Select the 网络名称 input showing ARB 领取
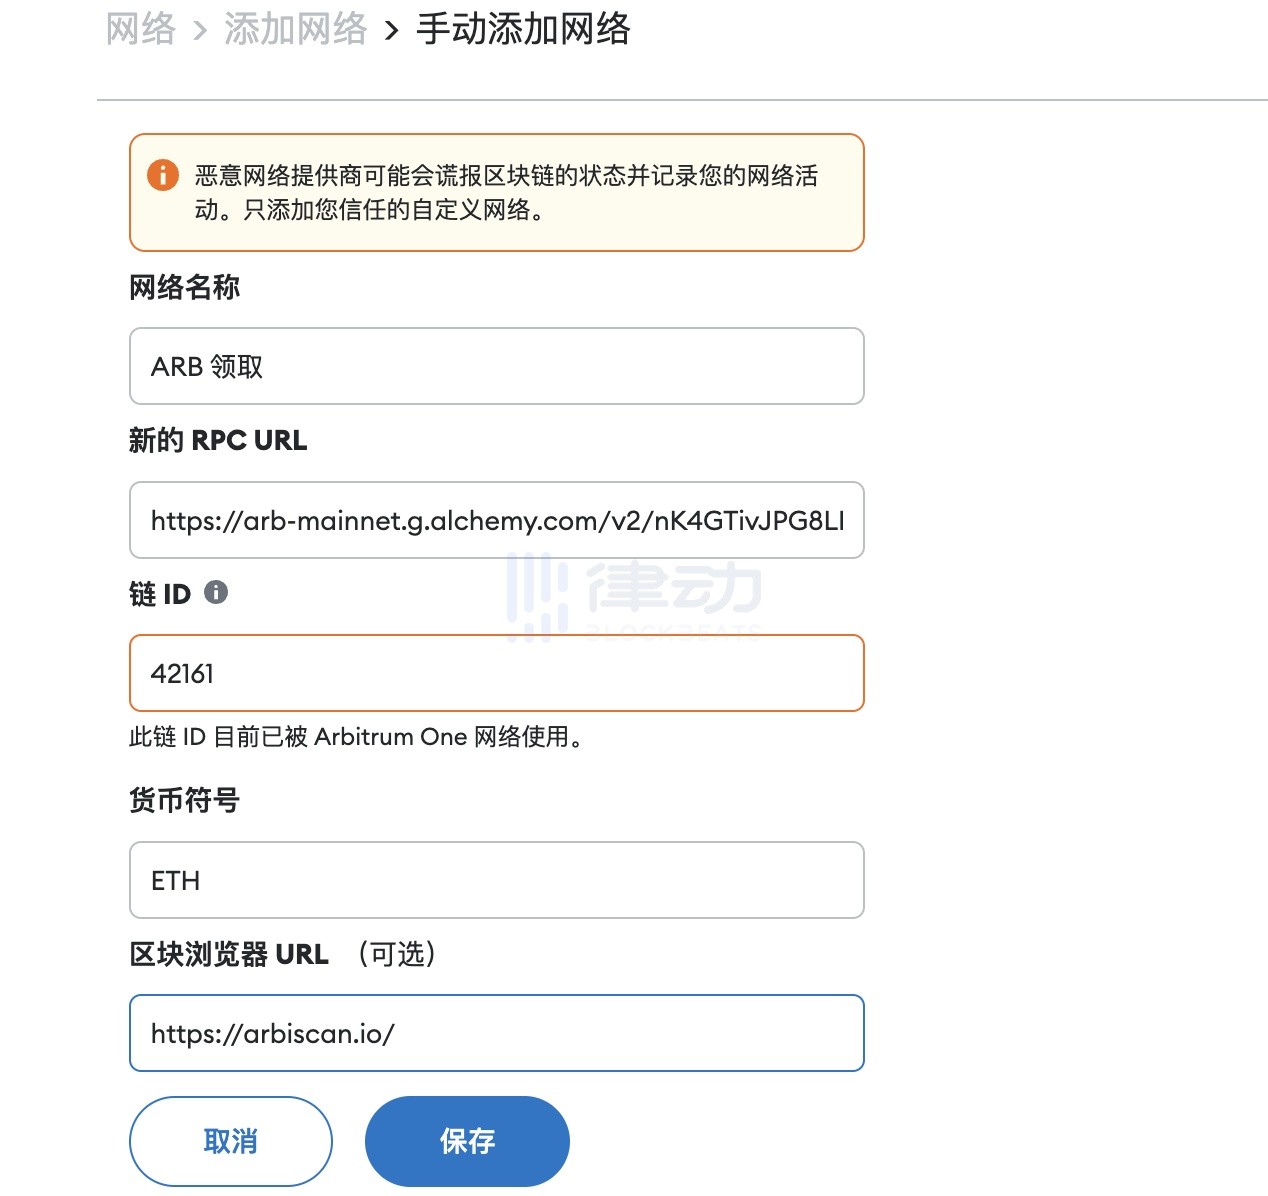 coord(496,366)
